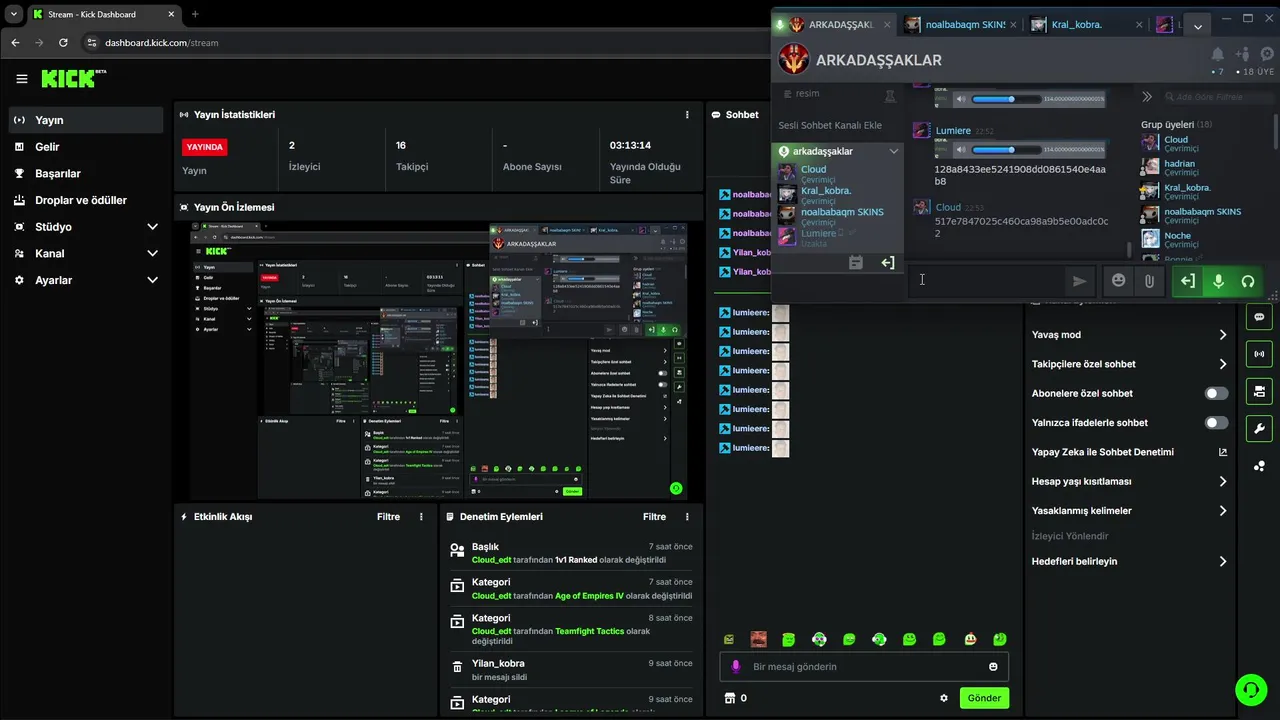Open the green support headset button
1280x720 pixels.
pyautogui.click(x=1250, y=689)
